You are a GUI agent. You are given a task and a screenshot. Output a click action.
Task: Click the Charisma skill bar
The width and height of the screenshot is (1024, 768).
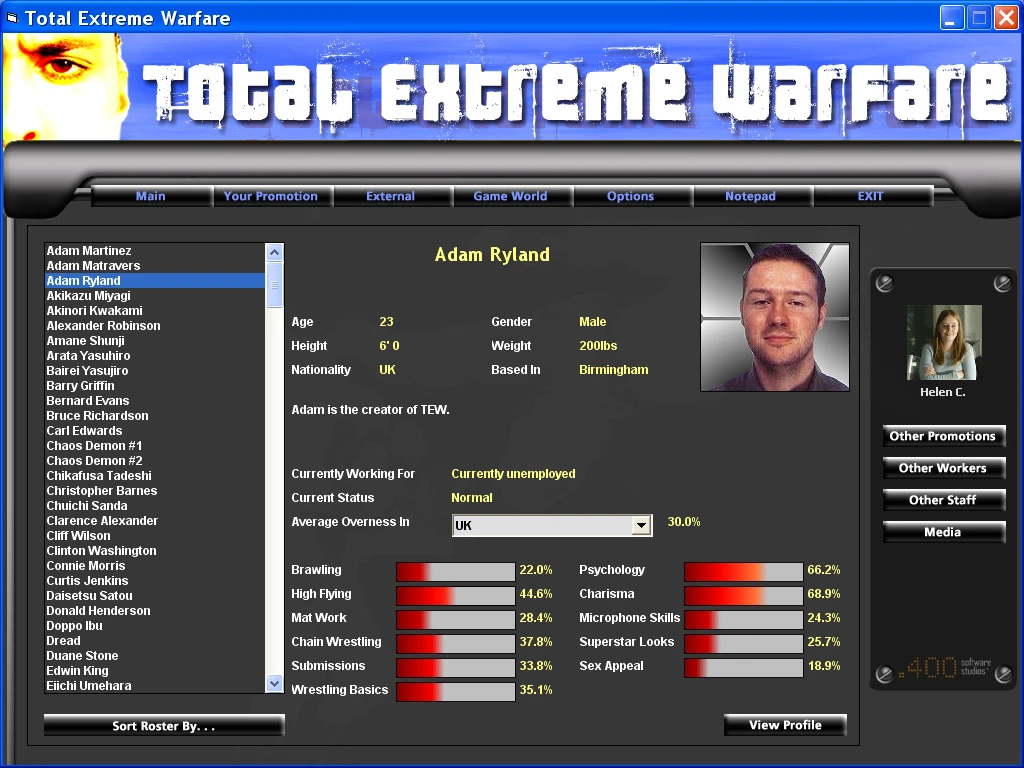click(x=743, y=596)
